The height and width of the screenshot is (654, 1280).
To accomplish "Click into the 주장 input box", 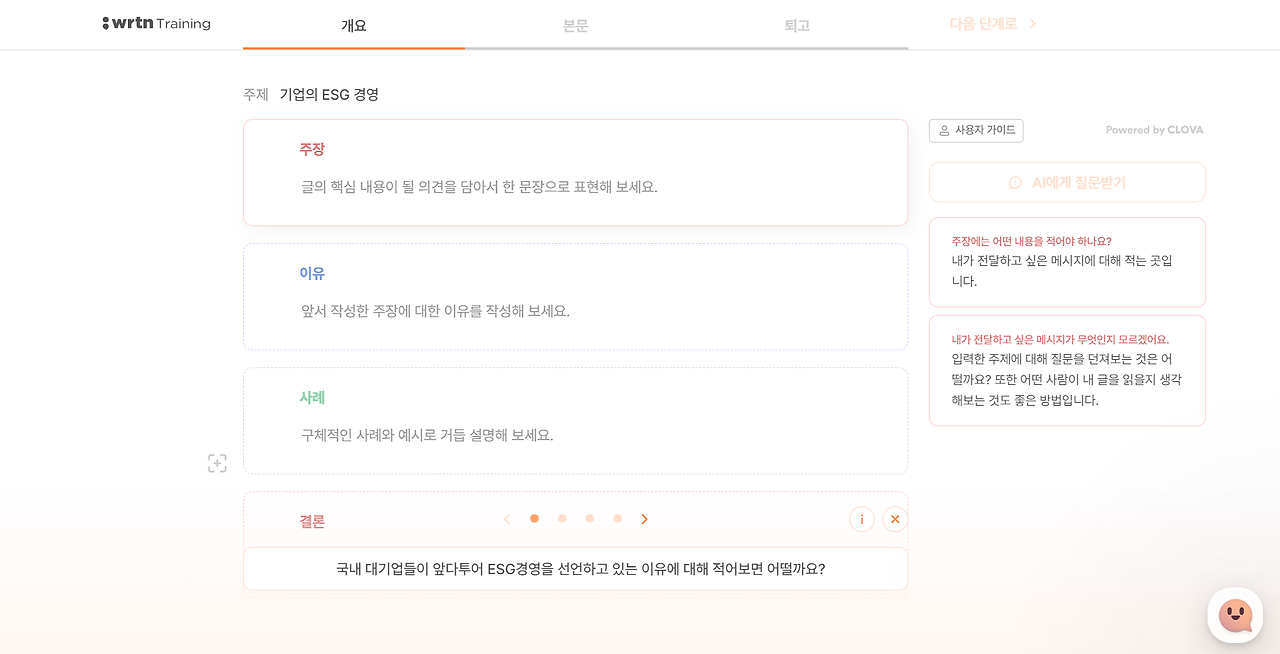I will point(575,172).
